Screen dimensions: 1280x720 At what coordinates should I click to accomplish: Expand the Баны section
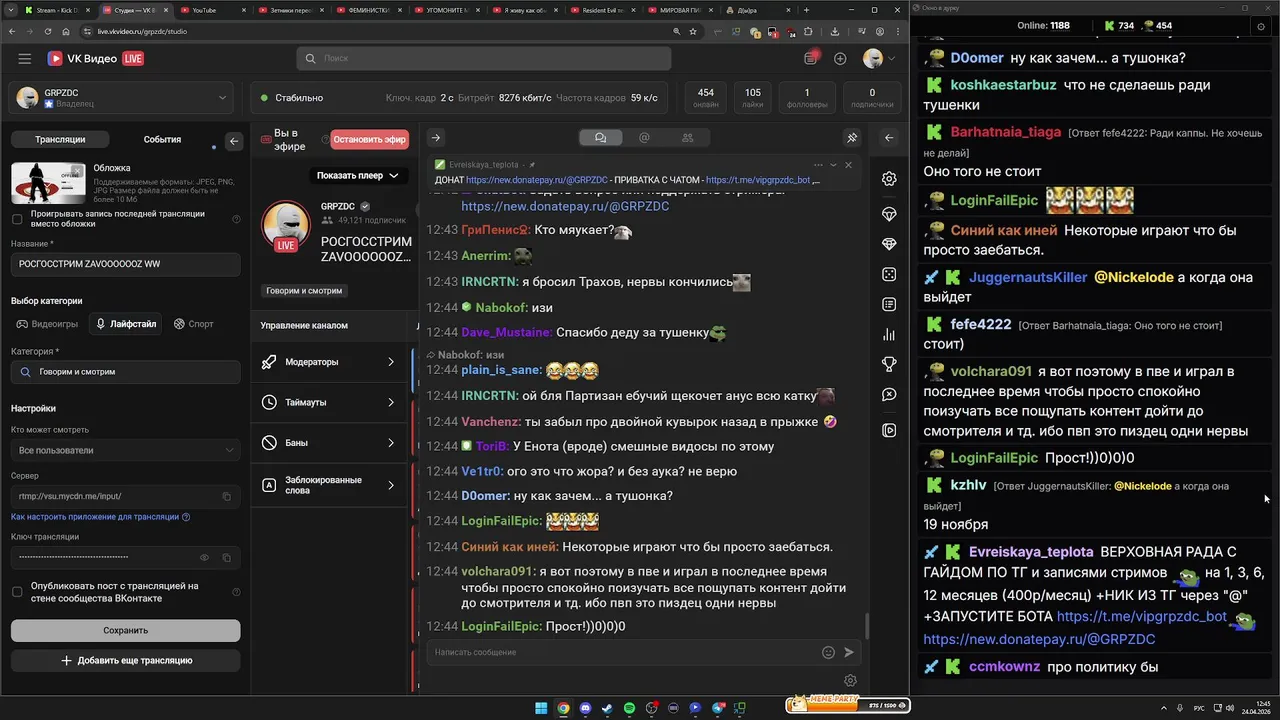(329, 442)
